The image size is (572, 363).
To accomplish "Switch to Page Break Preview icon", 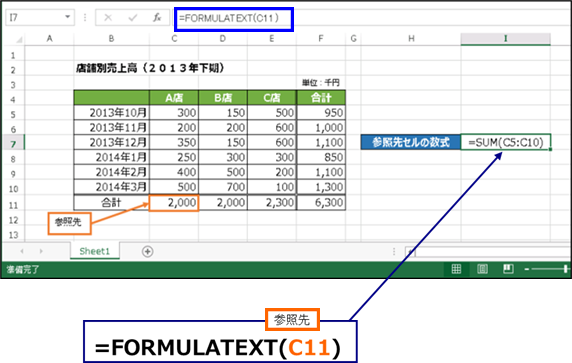I will (508, 269).
